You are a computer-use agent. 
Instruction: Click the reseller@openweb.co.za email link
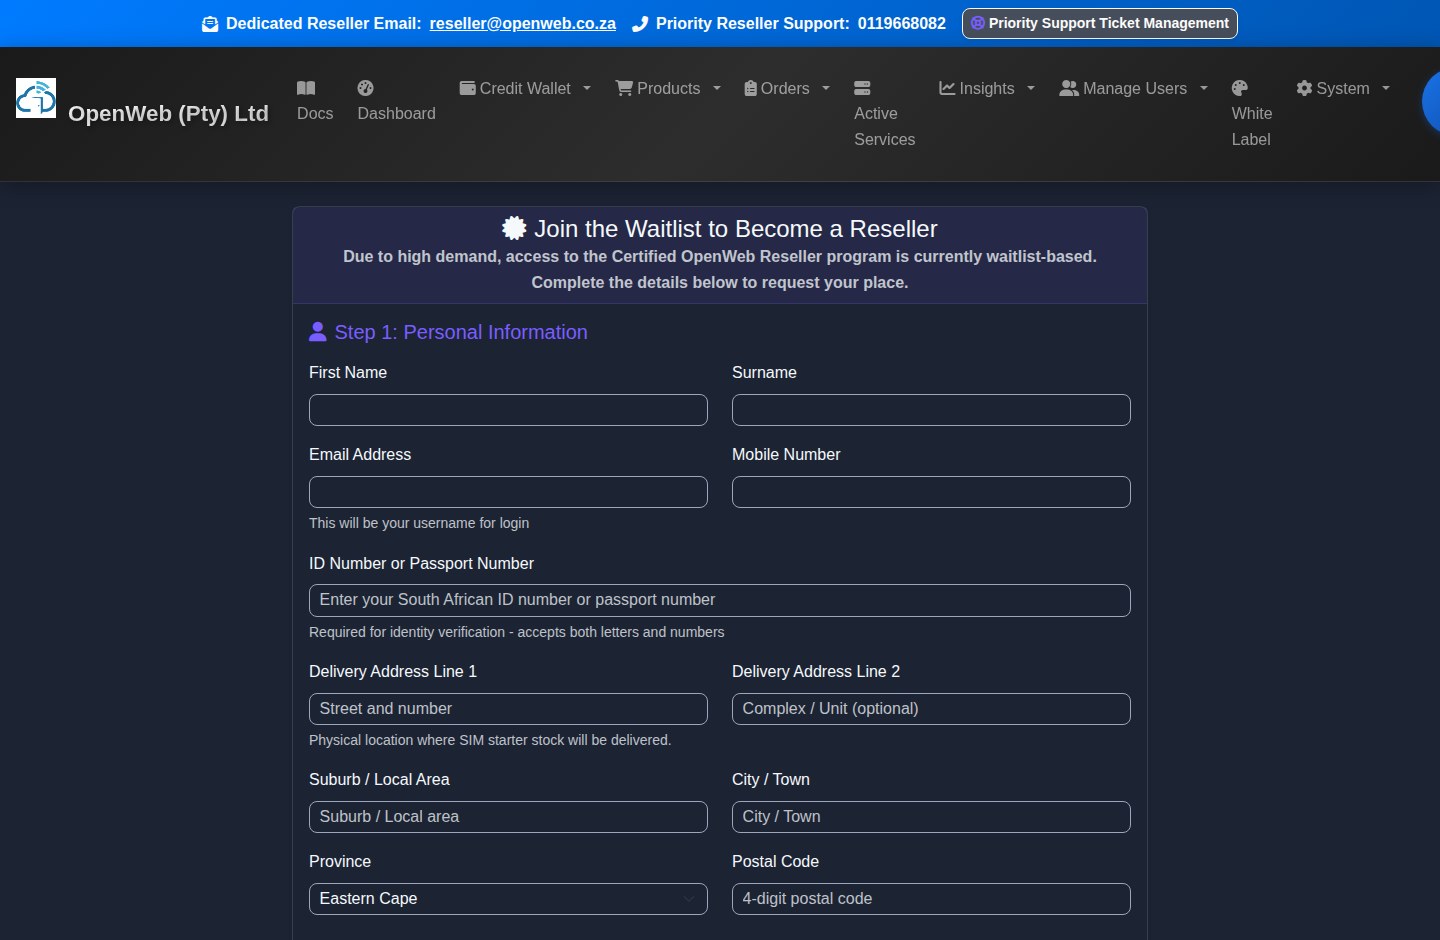523,23
